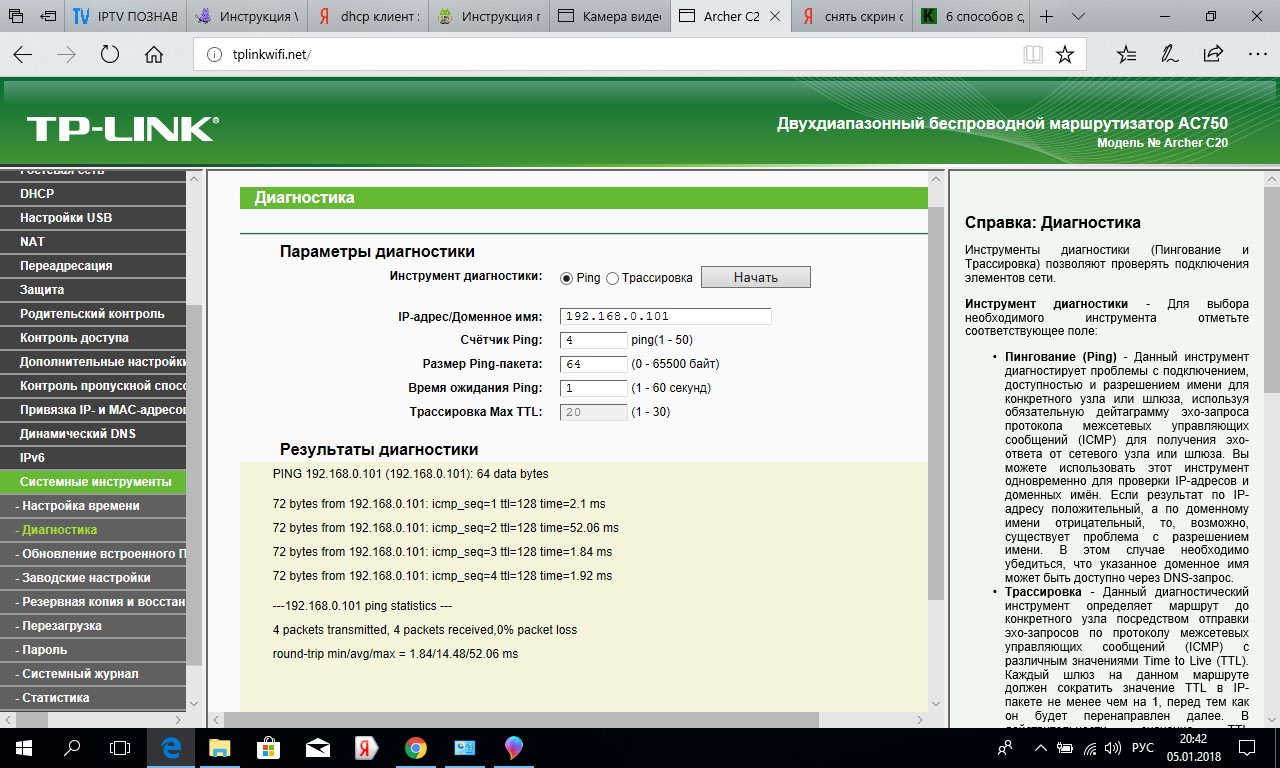Add page to favorites star icon
The height and width of the screenshot is (768, 1280).
1065,55
